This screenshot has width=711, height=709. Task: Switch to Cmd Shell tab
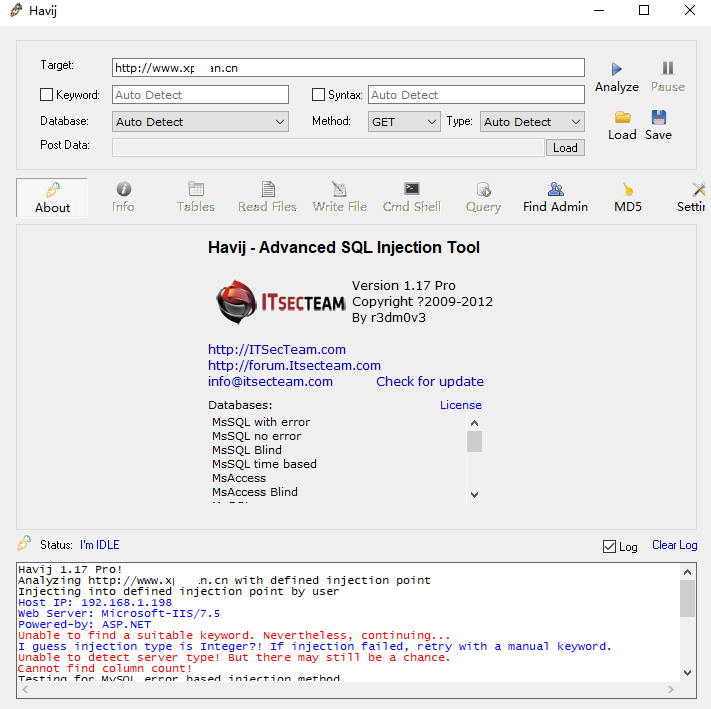(412, 198)
